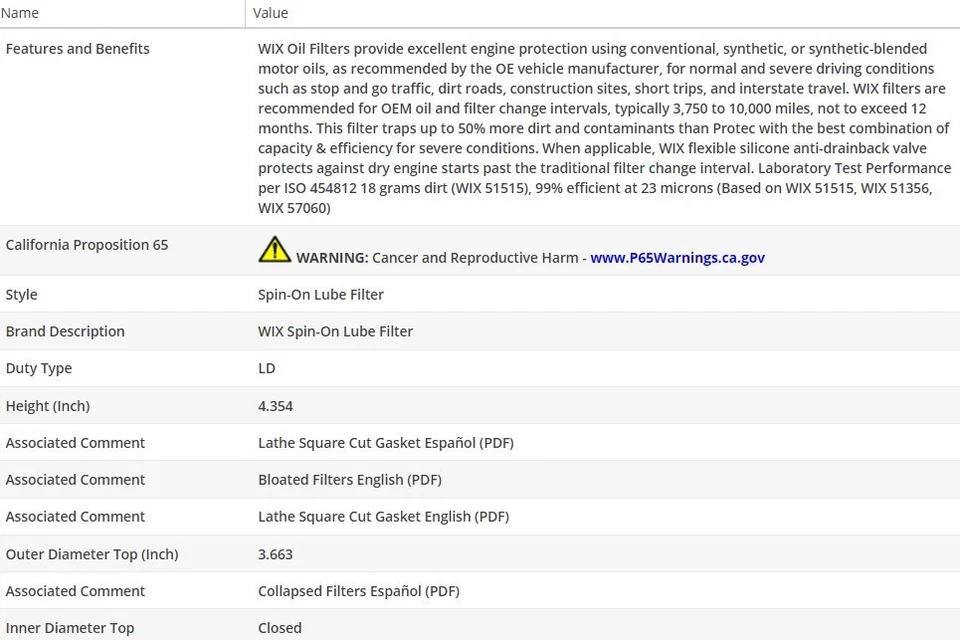Click the Inner Diameter Top label

(x=70, y=628)
